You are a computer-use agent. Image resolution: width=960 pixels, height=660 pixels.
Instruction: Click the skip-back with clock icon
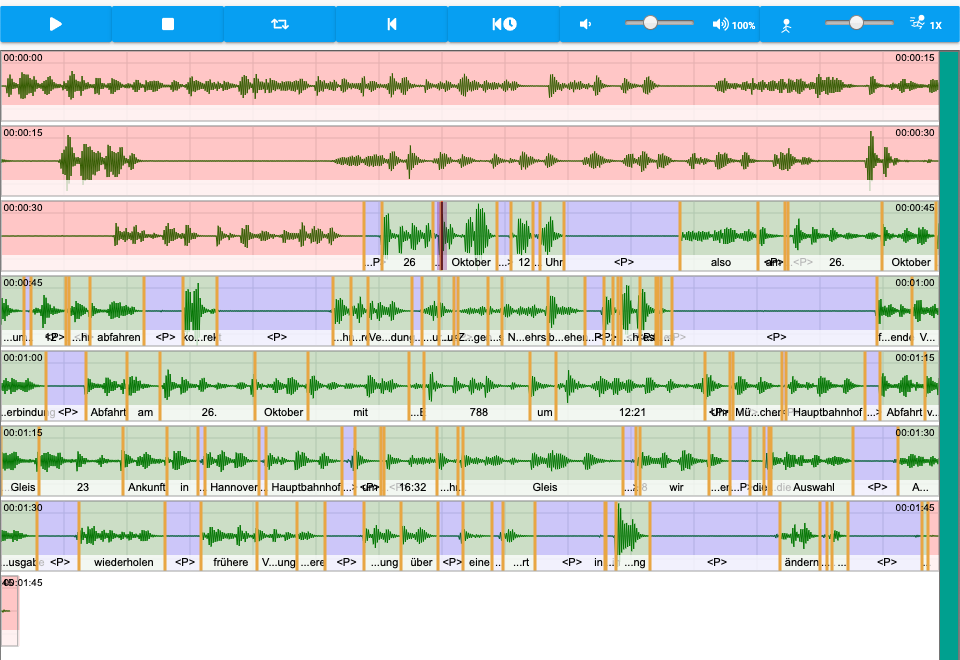coord(504,24)
